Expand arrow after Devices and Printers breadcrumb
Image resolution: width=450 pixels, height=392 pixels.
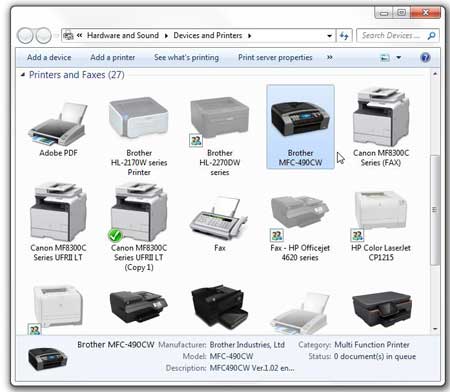coord(249,36)
